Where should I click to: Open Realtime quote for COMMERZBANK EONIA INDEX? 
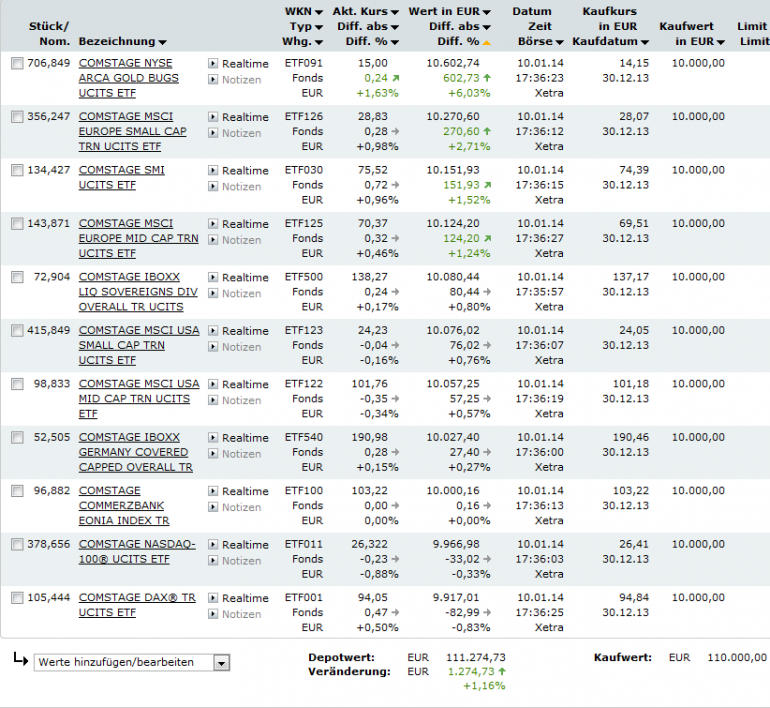coord(239,492)
